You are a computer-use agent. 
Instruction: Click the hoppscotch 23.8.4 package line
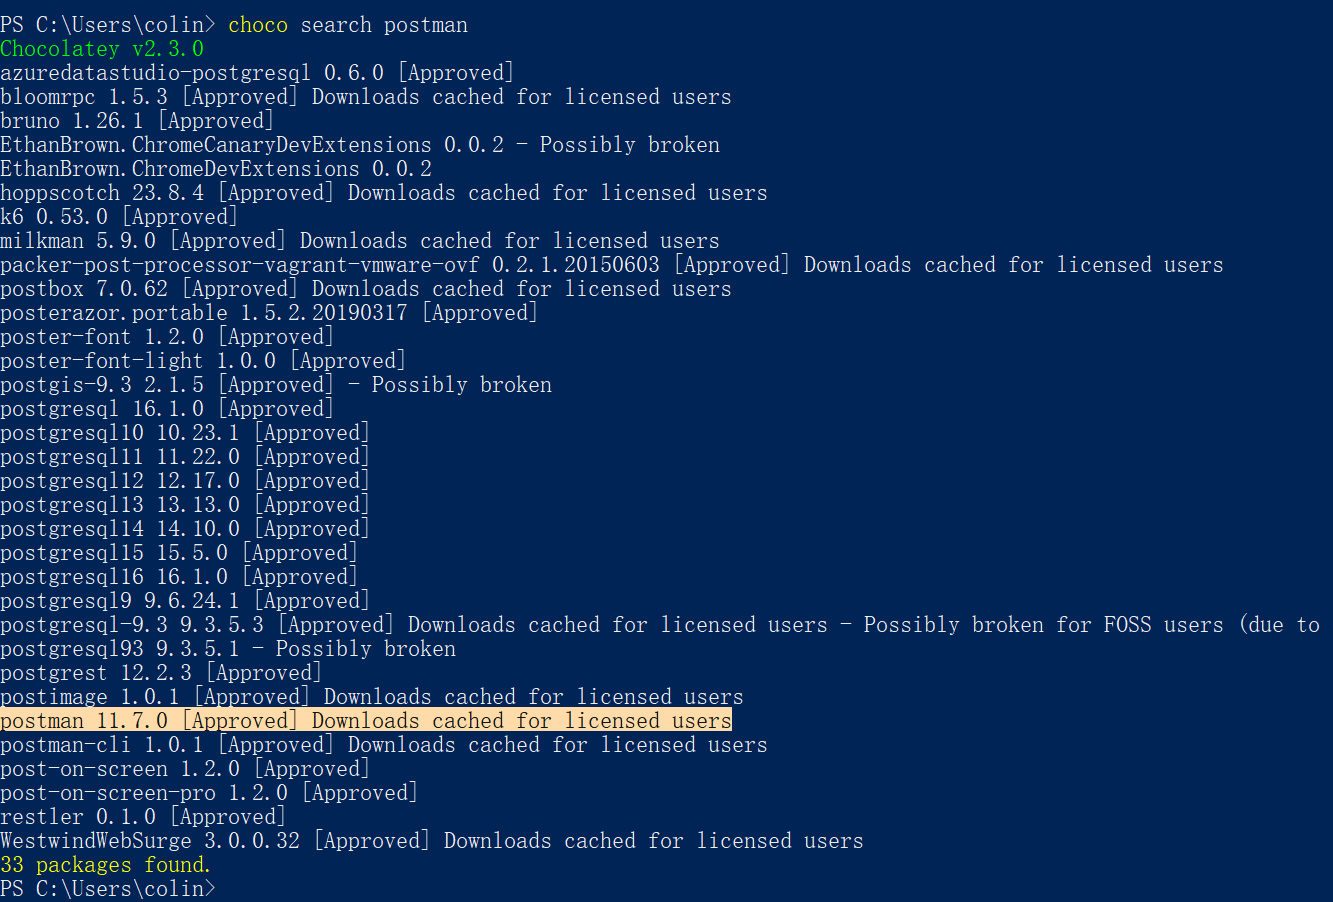click(383, 193)
